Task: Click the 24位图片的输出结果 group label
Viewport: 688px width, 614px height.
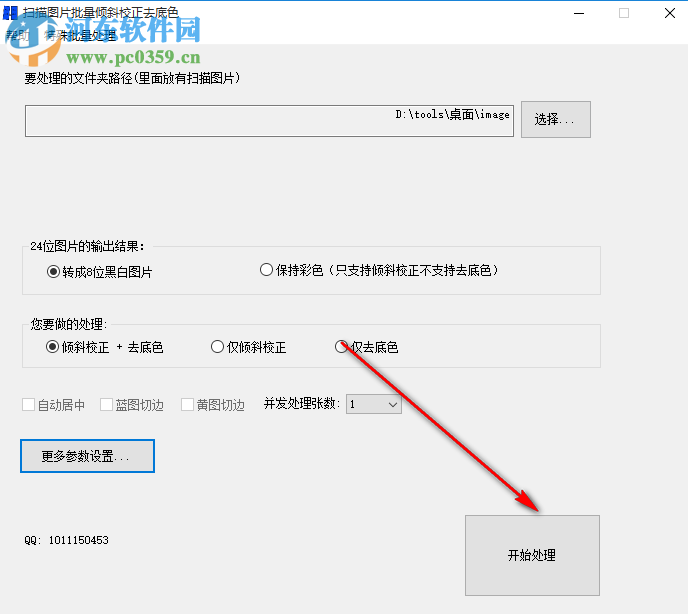Action: (x=87, y=246)
